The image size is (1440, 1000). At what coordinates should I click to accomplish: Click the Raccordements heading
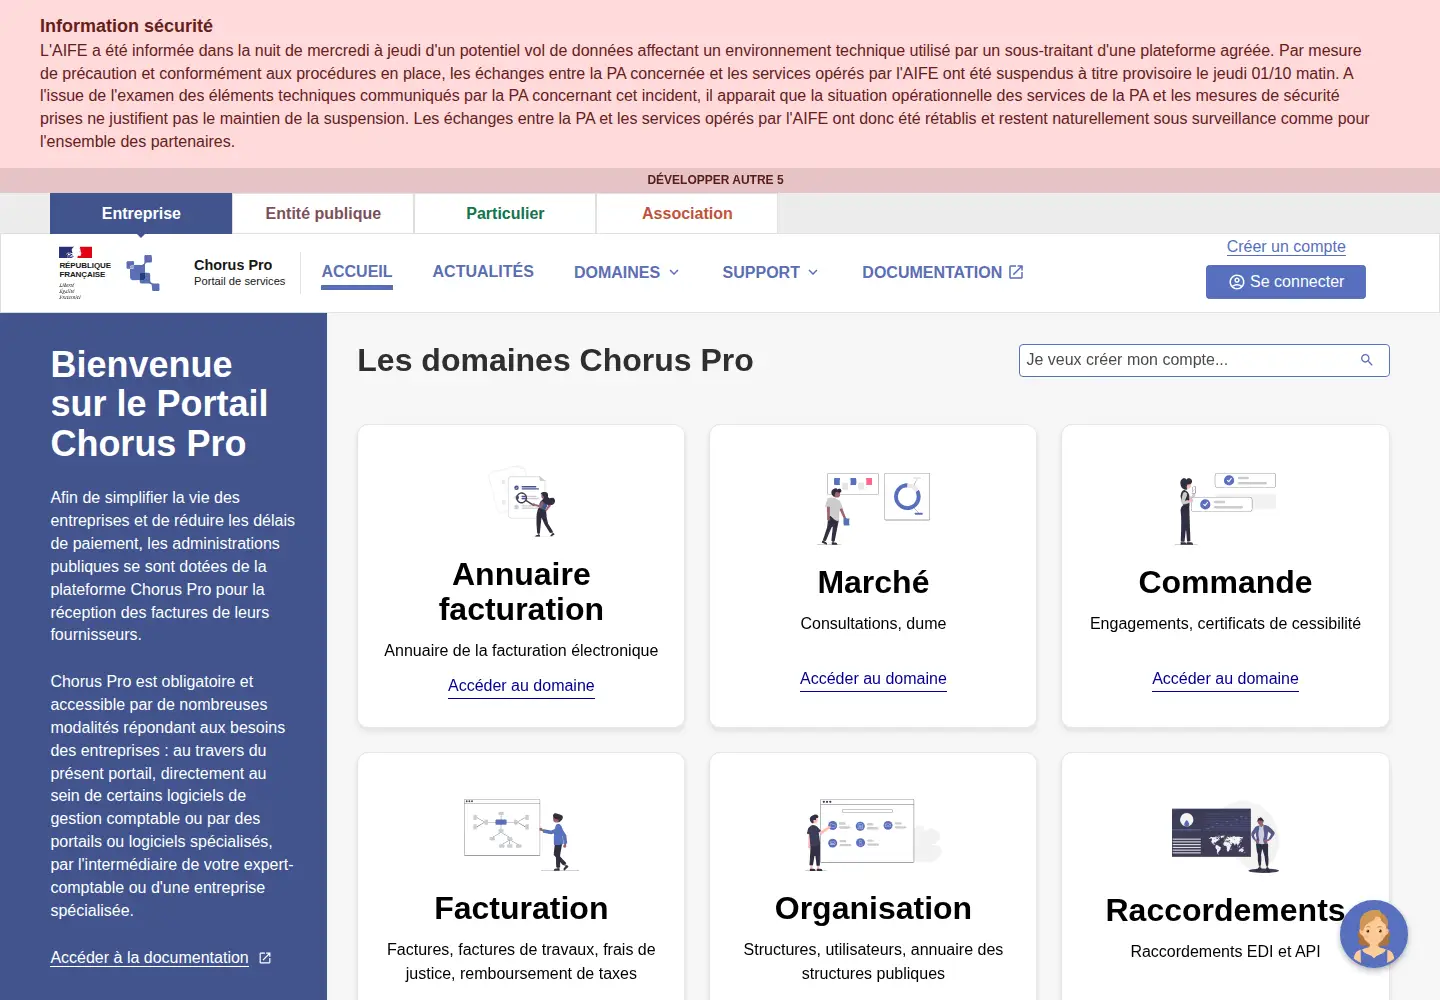(1225, 910)
